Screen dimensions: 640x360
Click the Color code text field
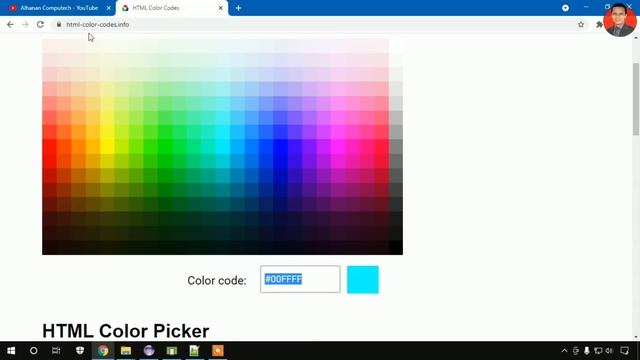point(300,279)
